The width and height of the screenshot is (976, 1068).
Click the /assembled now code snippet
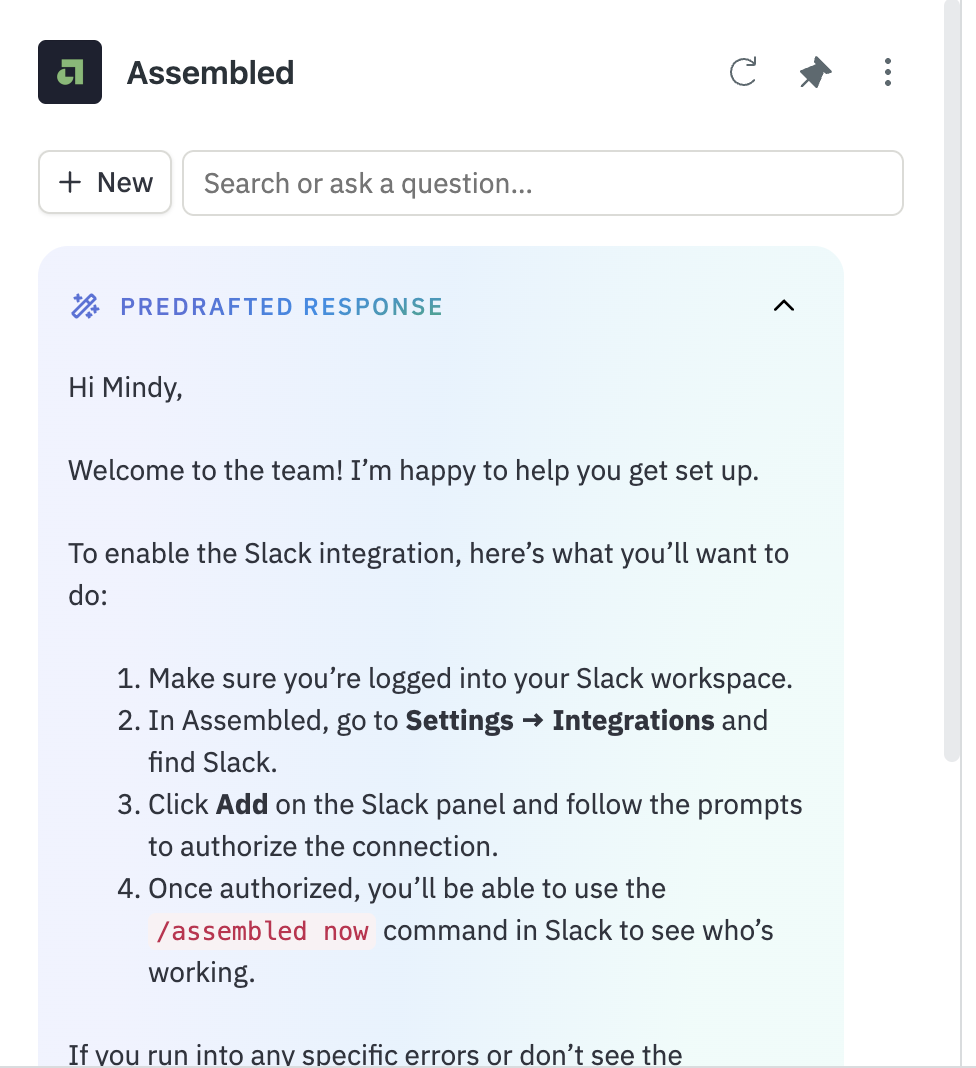[262, 931]
